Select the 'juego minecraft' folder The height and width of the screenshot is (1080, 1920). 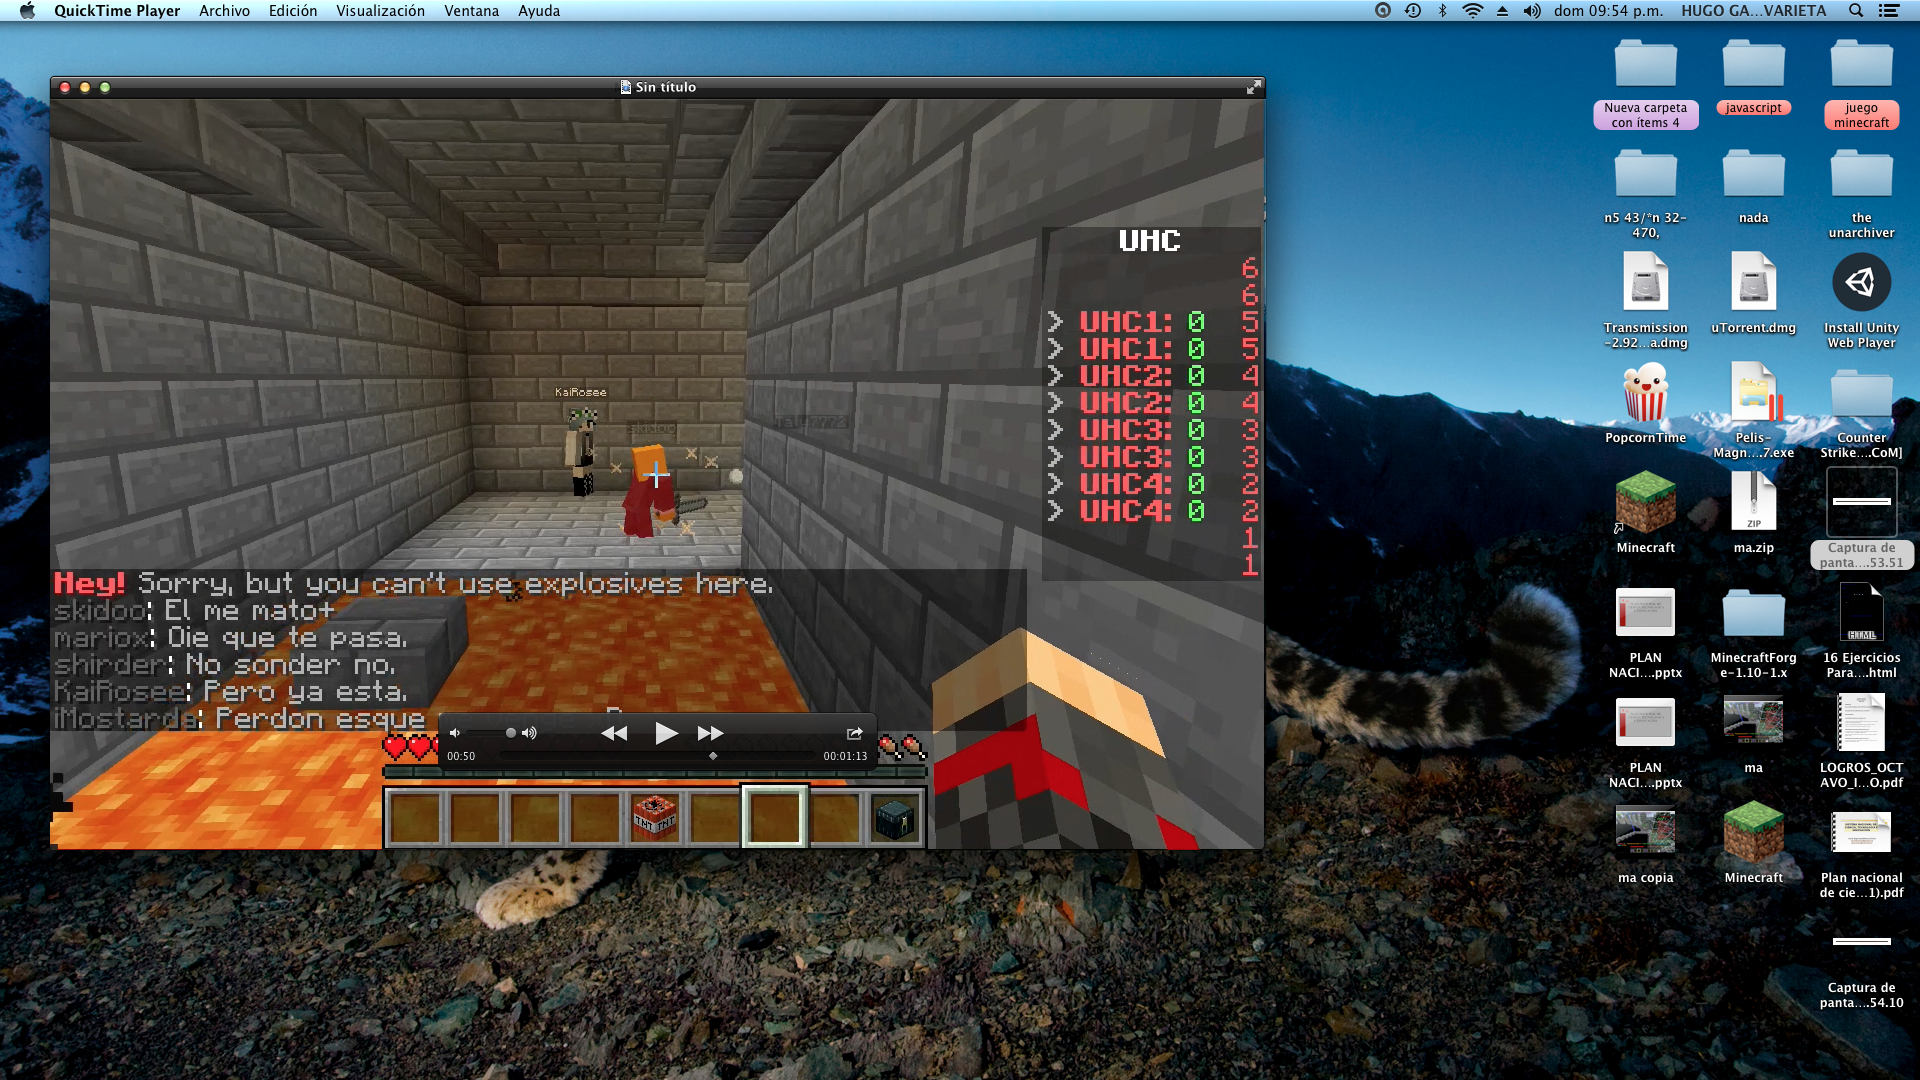[1861, 84]
